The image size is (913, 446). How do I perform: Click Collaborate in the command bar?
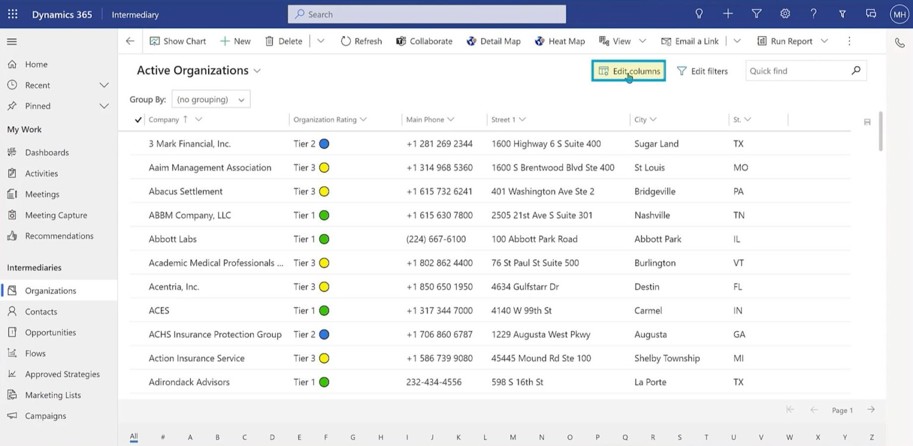pos(424,41)
